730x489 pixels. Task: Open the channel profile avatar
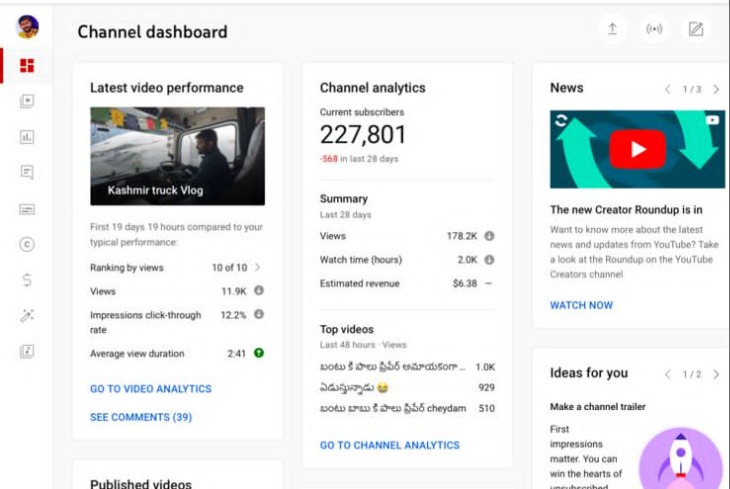[27, 27]
